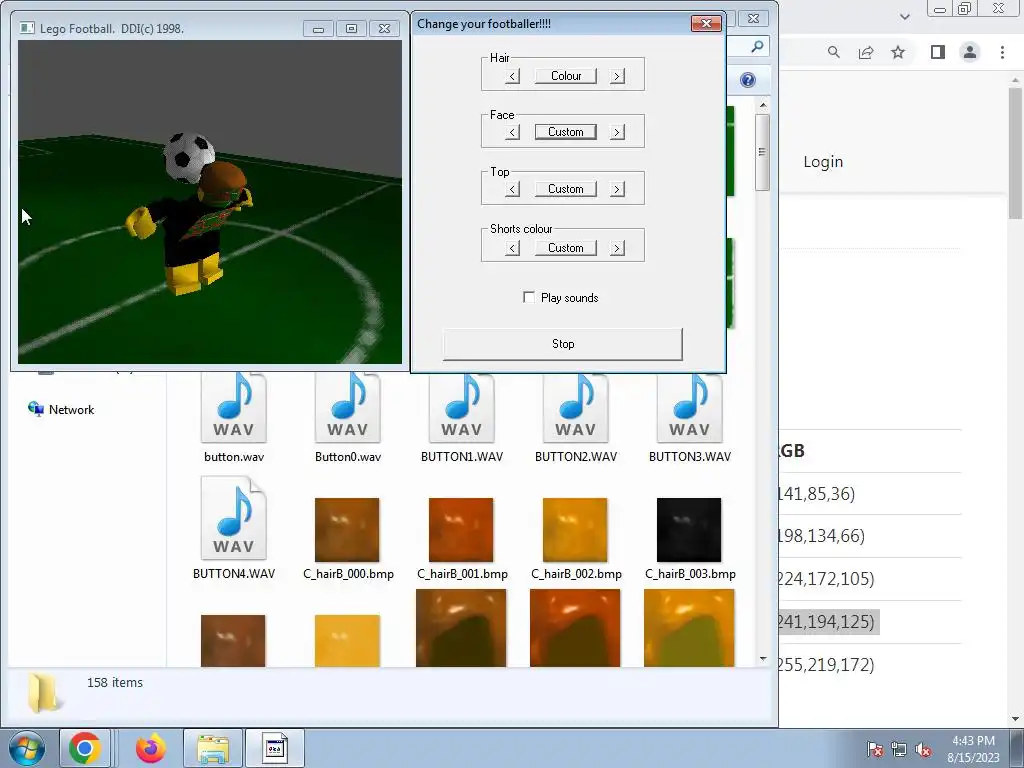
Task: Open File Explorer from the taskbar
Action: tap(213, 748)
